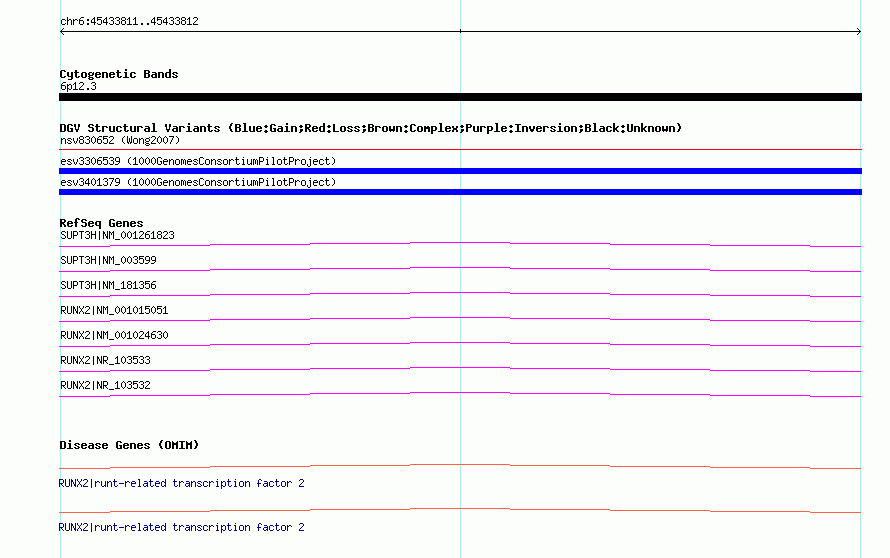This screenshot has height=558, width=890.
Task: Click the second orange OMIM gene line
Action: tap(460, 510)
